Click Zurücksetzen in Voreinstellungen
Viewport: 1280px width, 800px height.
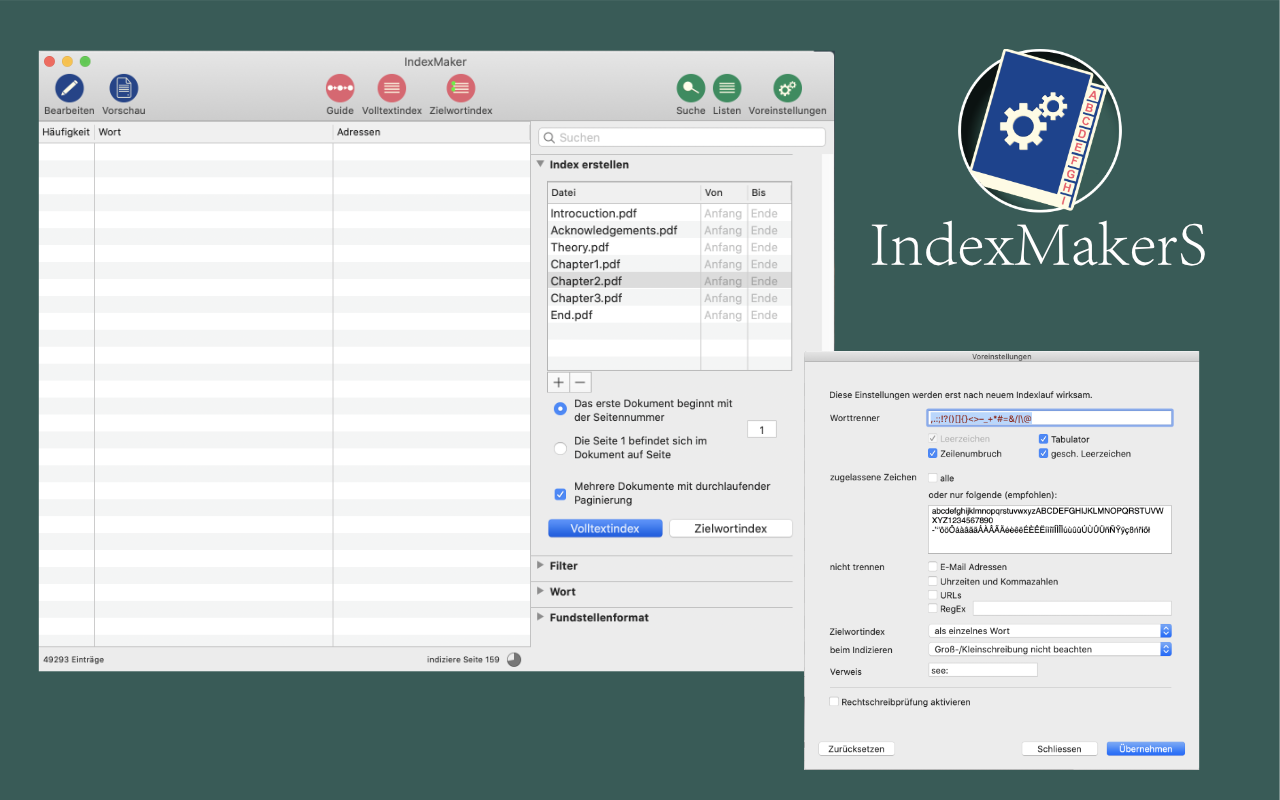click(856, 749)
